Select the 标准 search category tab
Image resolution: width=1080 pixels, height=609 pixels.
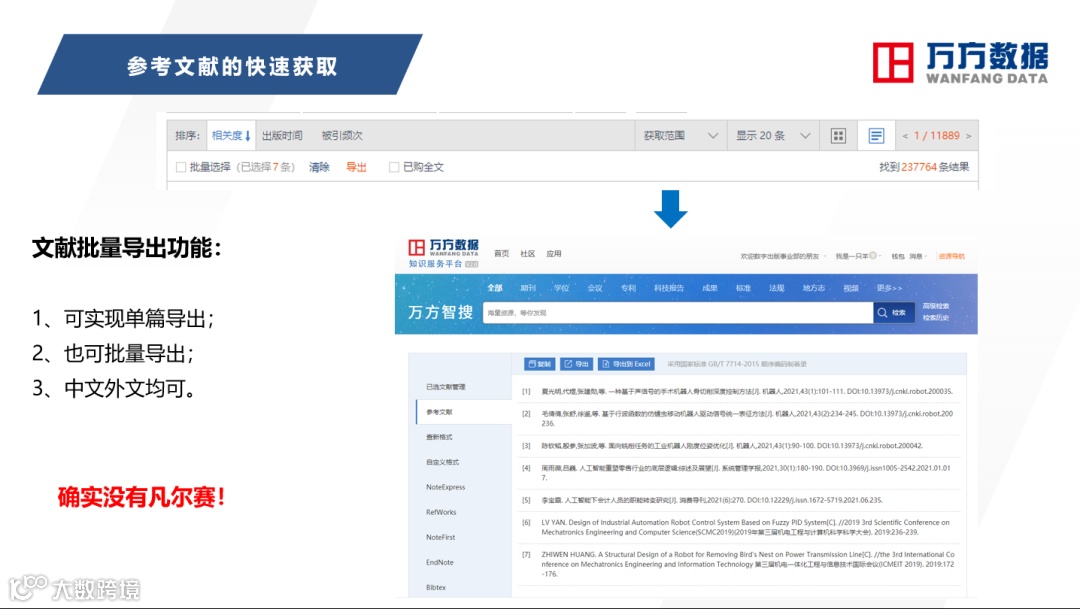coord(743,288)
